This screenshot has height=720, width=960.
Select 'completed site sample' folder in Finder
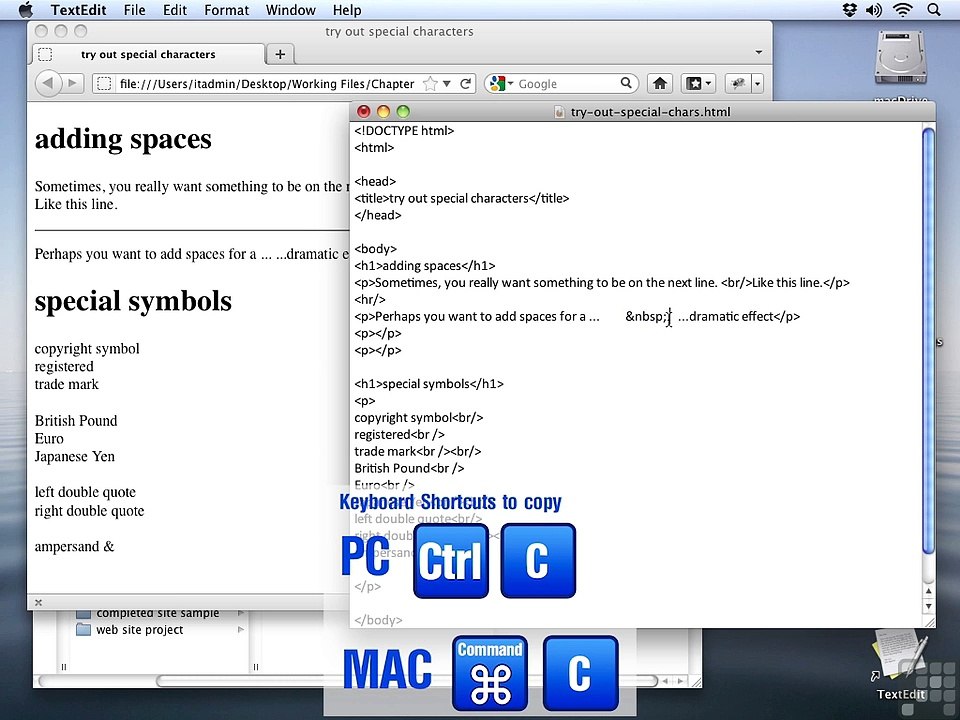[157, 613]
